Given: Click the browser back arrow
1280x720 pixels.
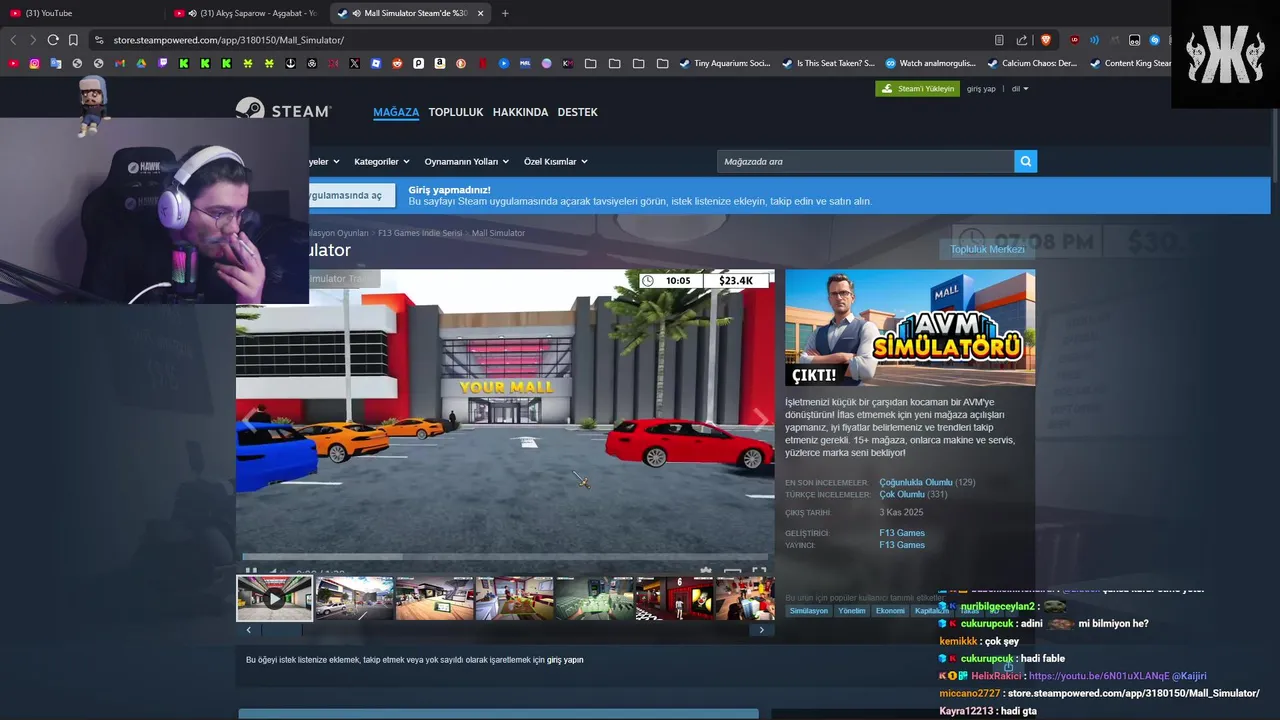Looking at the screenshot, I should (x=13, y=40).
